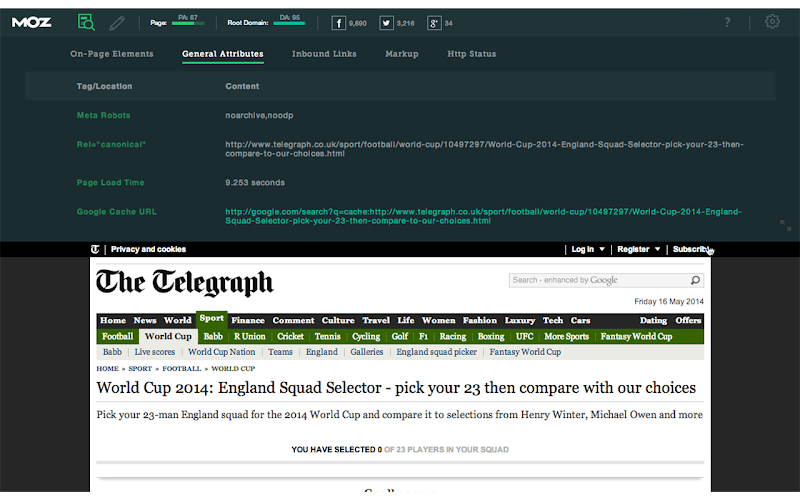Open Tennis in sport bar
The width and height of the screenshot is (800, 500).
(327, 336)
